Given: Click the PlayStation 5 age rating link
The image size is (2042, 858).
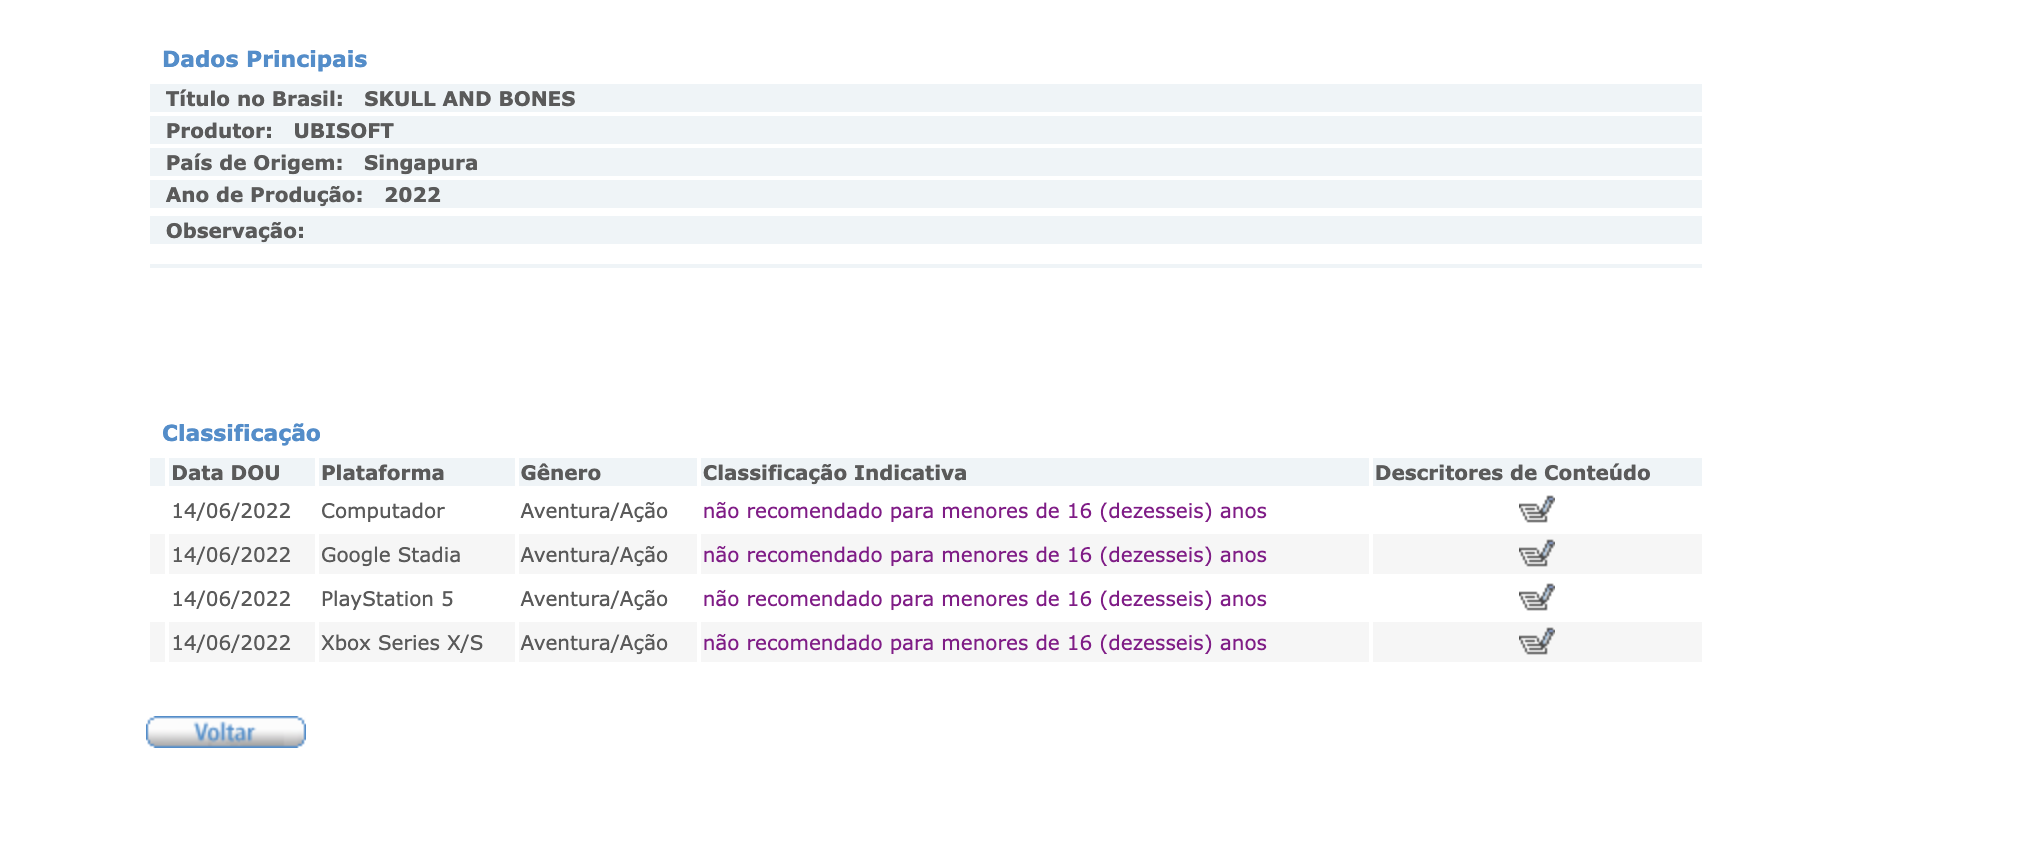Looking at the screenshot, I should 984,599.
